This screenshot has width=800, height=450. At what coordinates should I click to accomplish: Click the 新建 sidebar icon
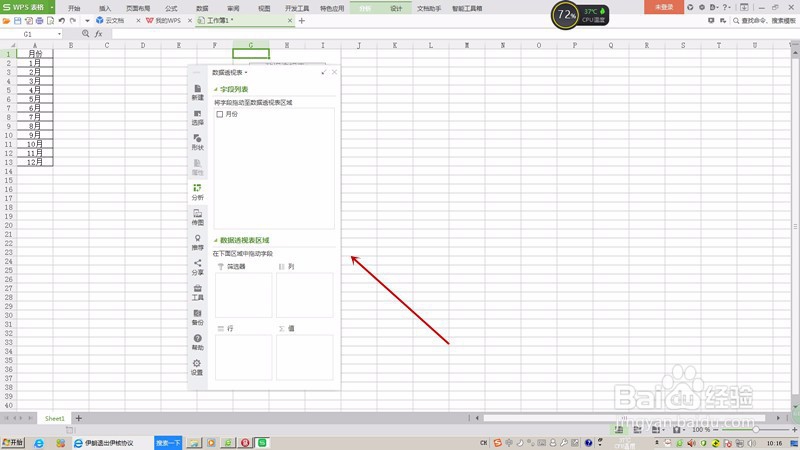pos(197,92)
